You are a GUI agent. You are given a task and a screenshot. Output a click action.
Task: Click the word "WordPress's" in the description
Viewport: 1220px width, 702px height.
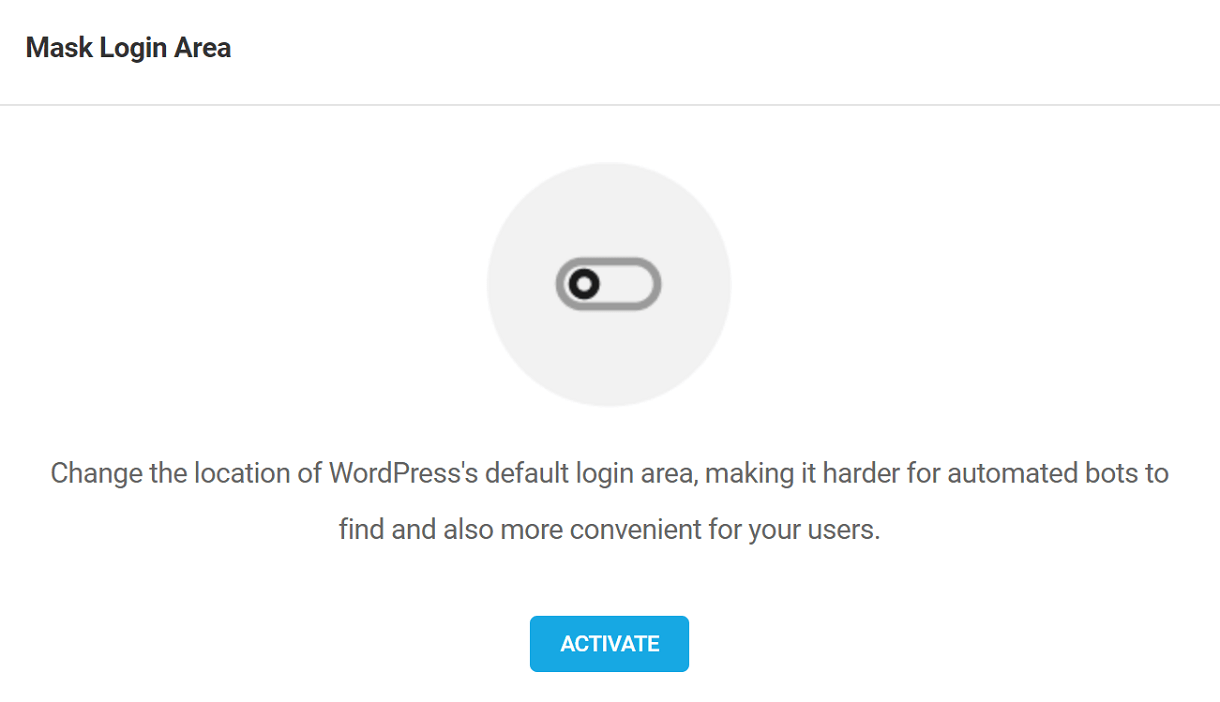click(404, 473)
